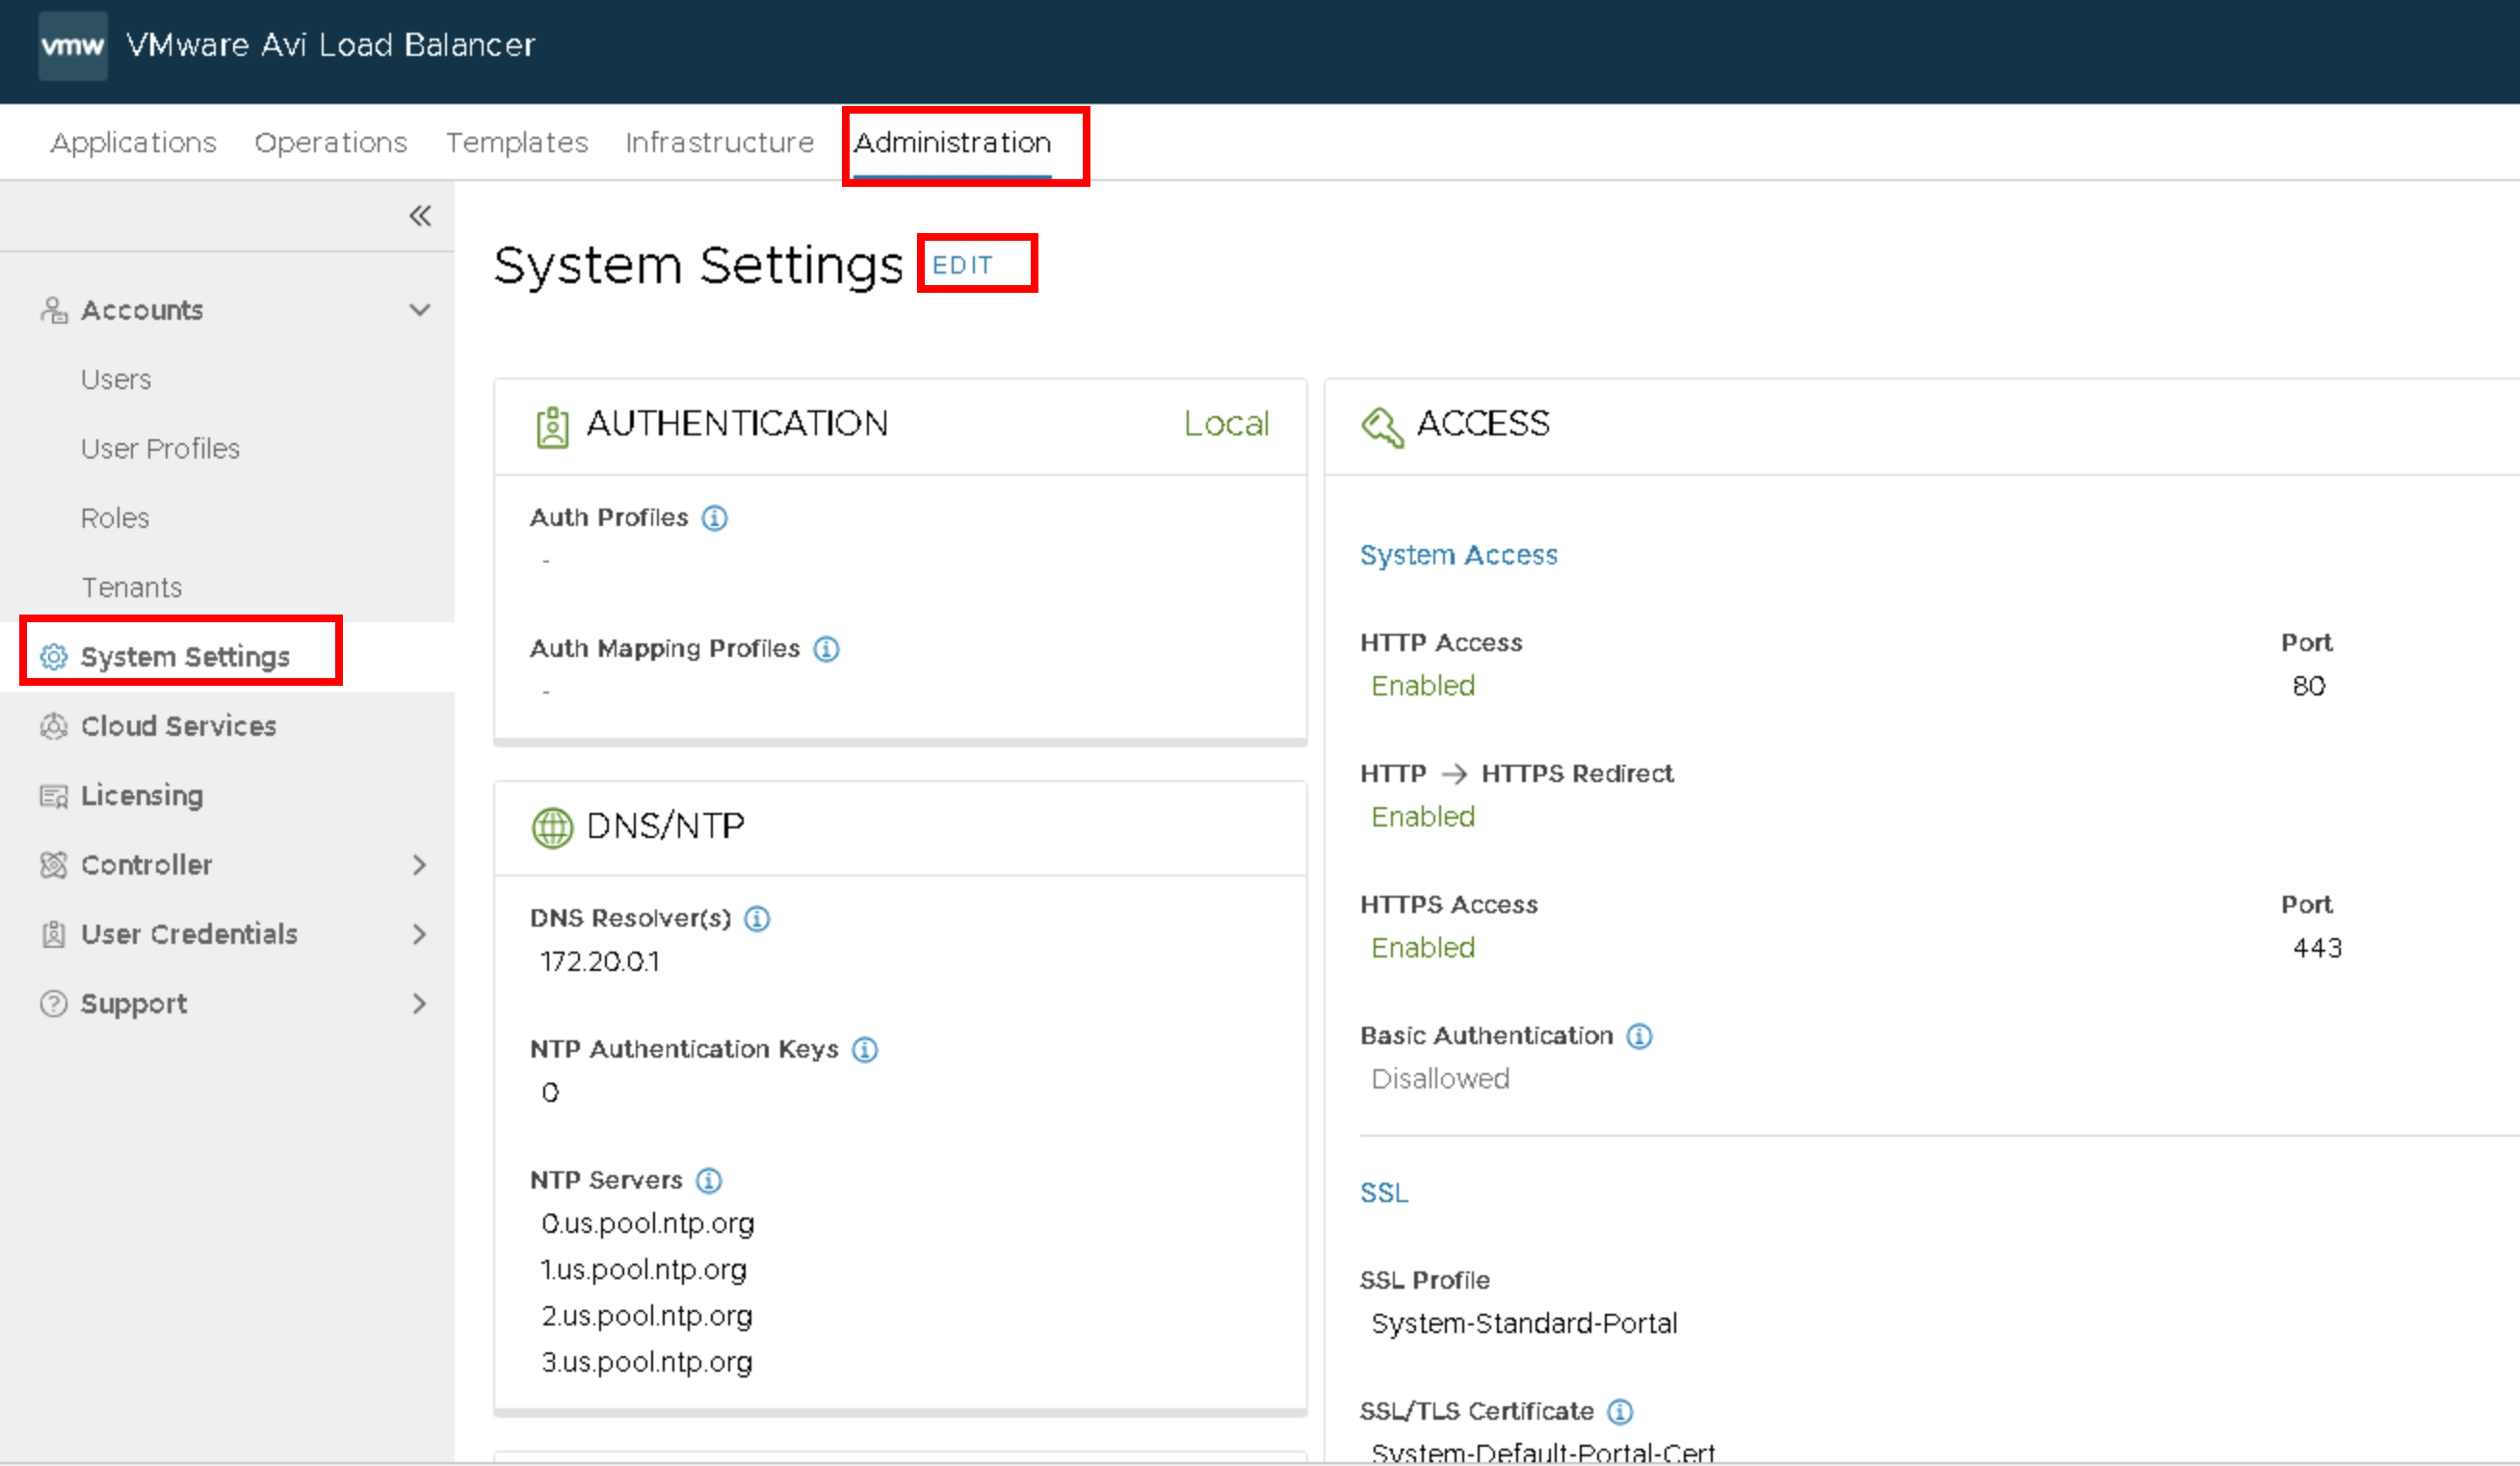This screenshot has width=2520, height=1466.
Task: Open Users under Accounts
Action: [x=116, y=380]
